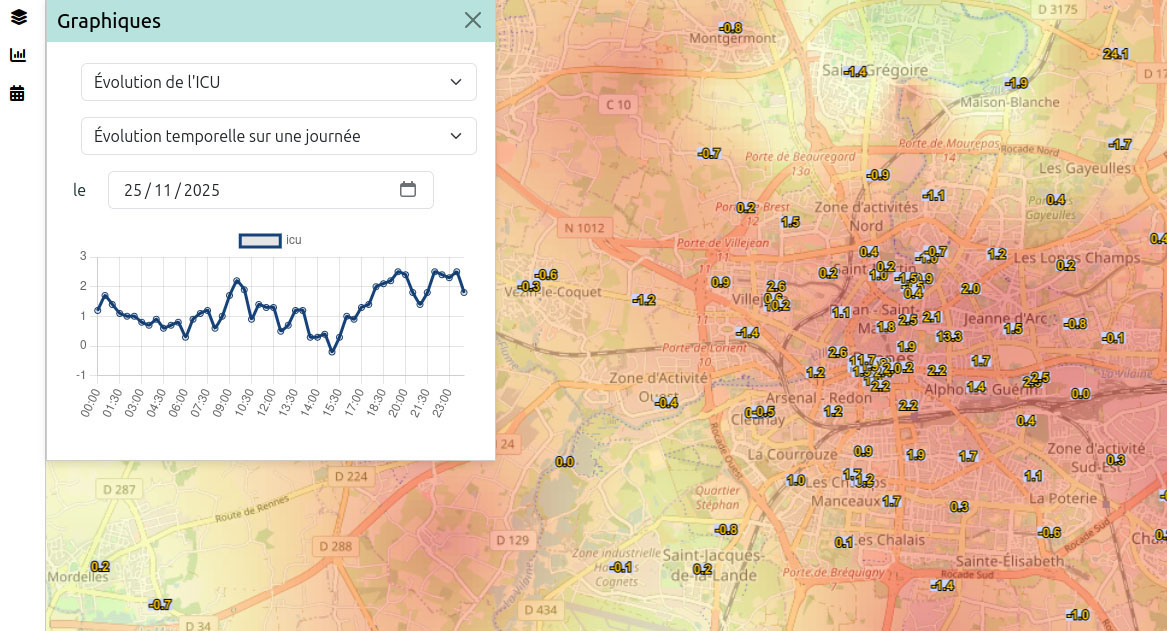Viewport: 1167px width, 631px height.
Task: Select the 13.3 station marker on map
Action: pos(949,337)
